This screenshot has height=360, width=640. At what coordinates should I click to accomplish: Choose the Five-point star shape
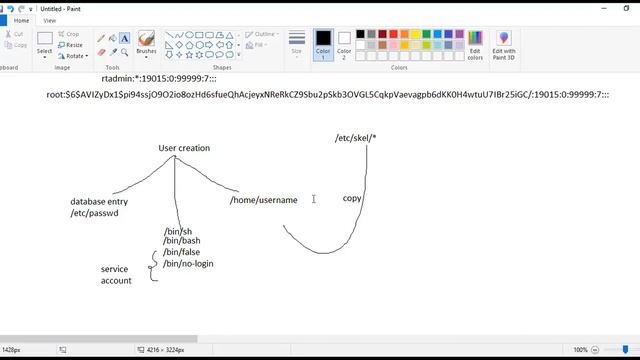pos(189,55)
